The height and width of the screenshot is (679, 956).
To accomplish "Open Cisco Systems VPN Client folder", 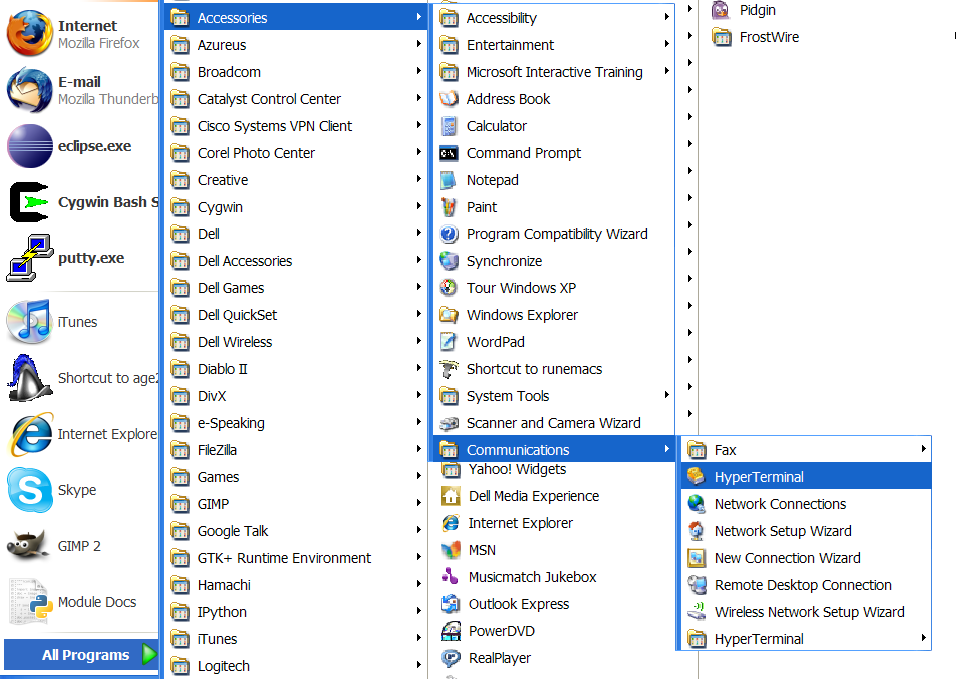I will pyautogui.click(x=296, y=126).
